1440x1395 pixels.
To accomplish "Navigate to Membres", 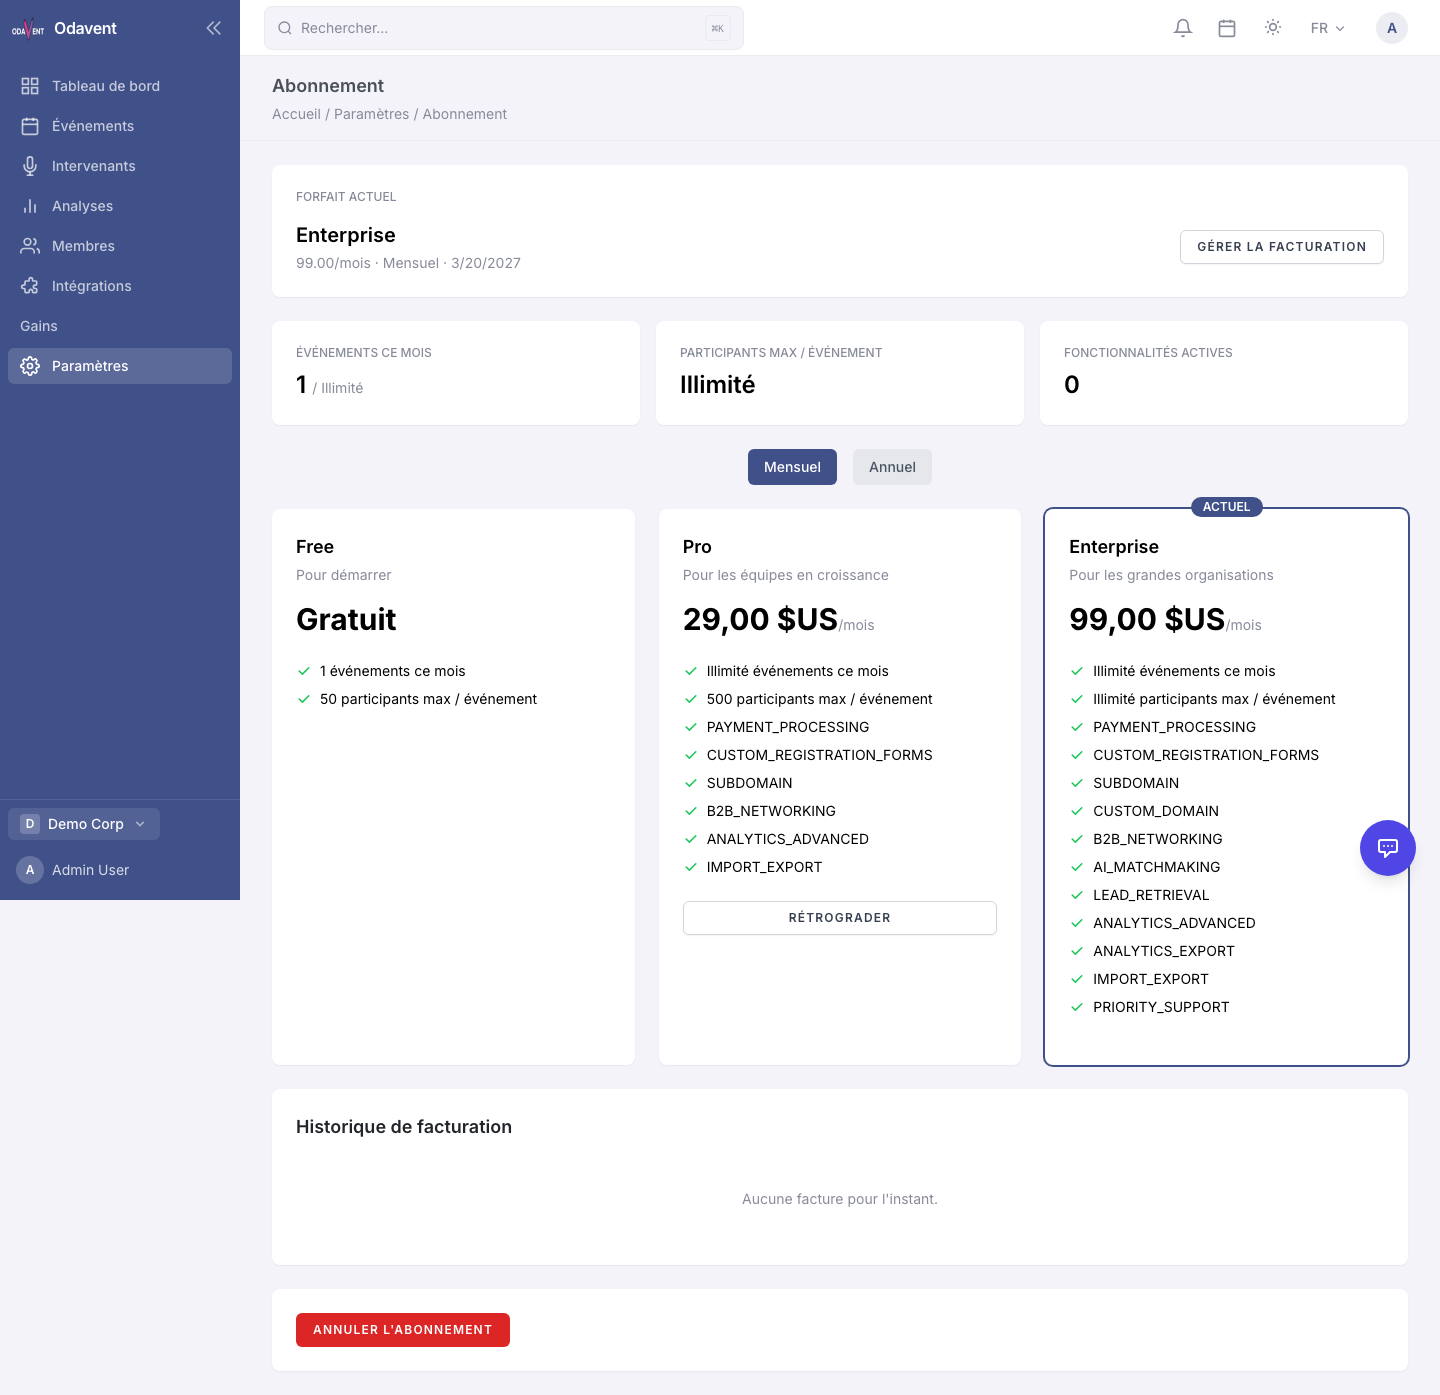I will pyautogui.click(x=120, y=246).
